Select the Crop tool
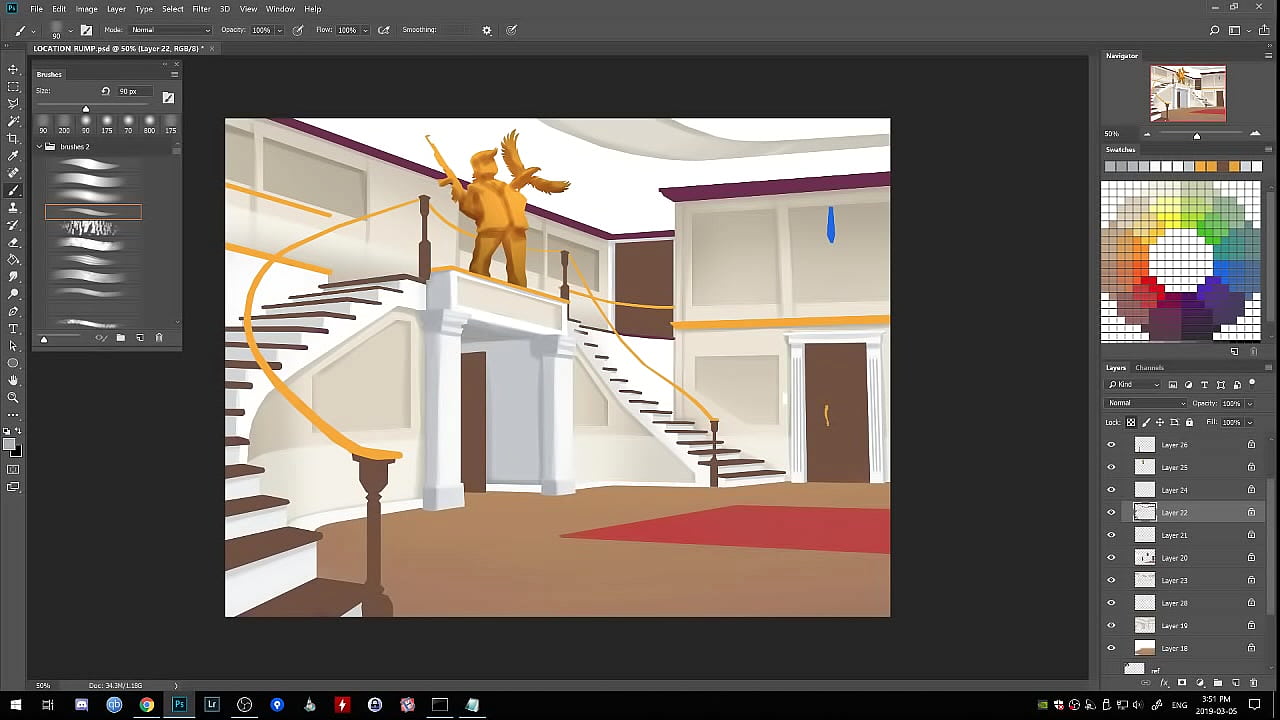This screenshot has width=1280, height=720. click(x=13, y=138)
